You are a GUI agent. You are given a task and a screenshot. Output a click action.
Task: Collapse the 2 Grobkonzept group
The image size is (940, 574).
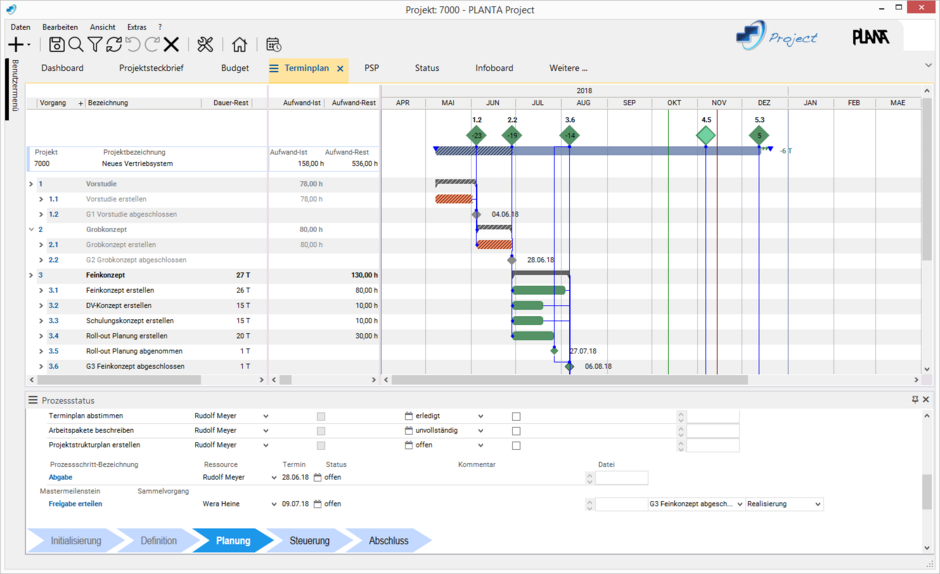point(31,229)
